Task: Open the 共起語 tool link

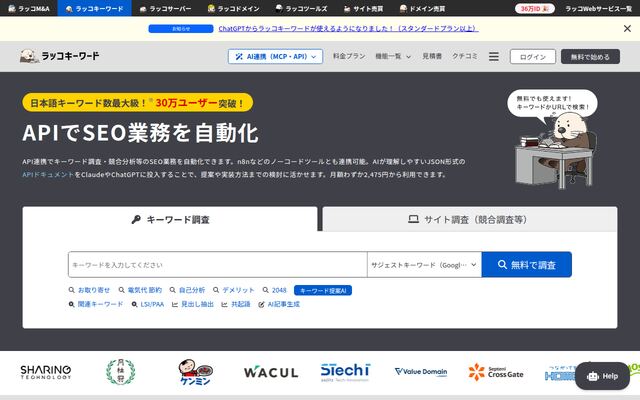Action: [236, 304]
